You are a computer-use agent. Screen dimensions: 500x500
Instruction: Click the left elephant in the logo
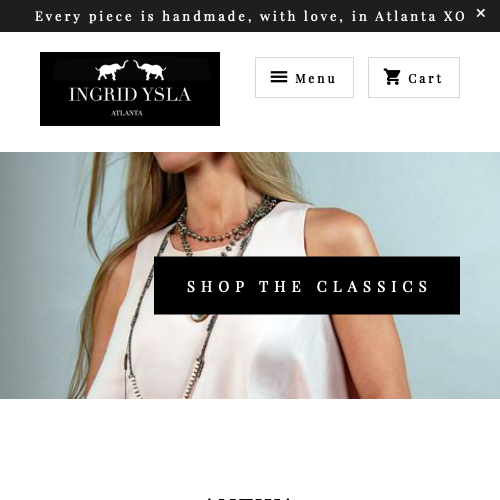click(112, 70)
